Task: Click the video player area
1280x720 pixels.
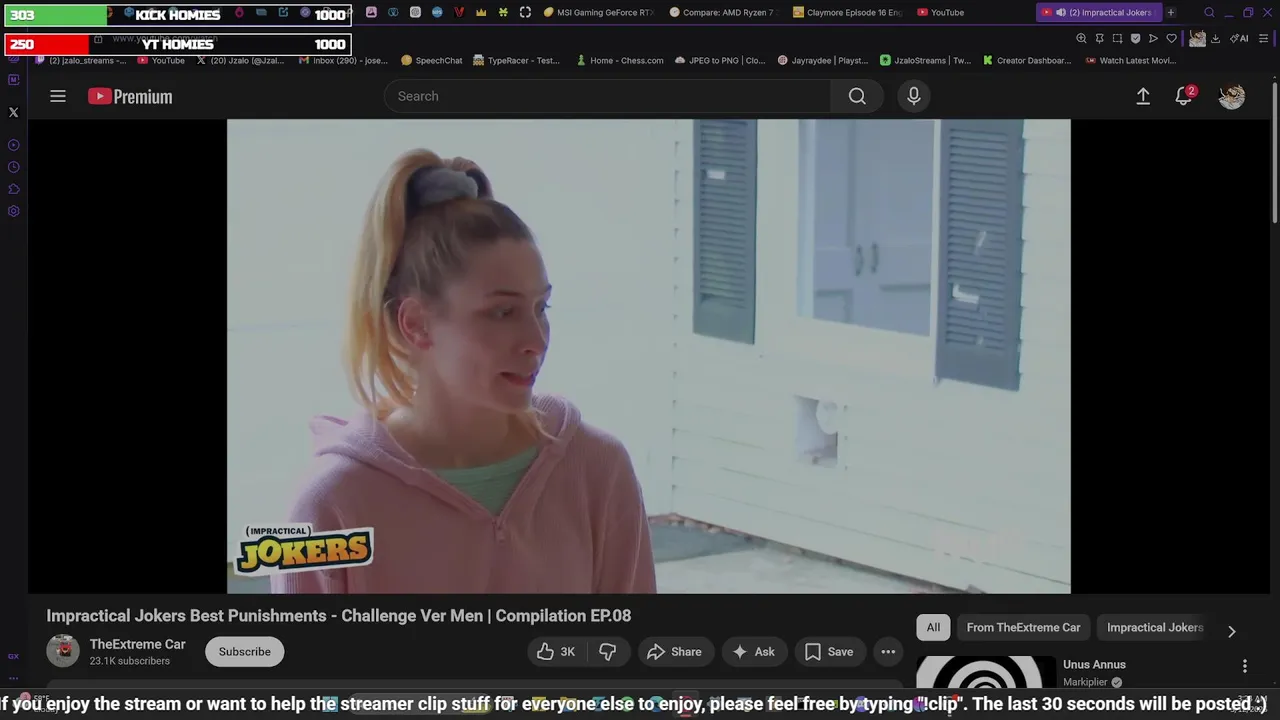Action: click(x=648, y=356)
